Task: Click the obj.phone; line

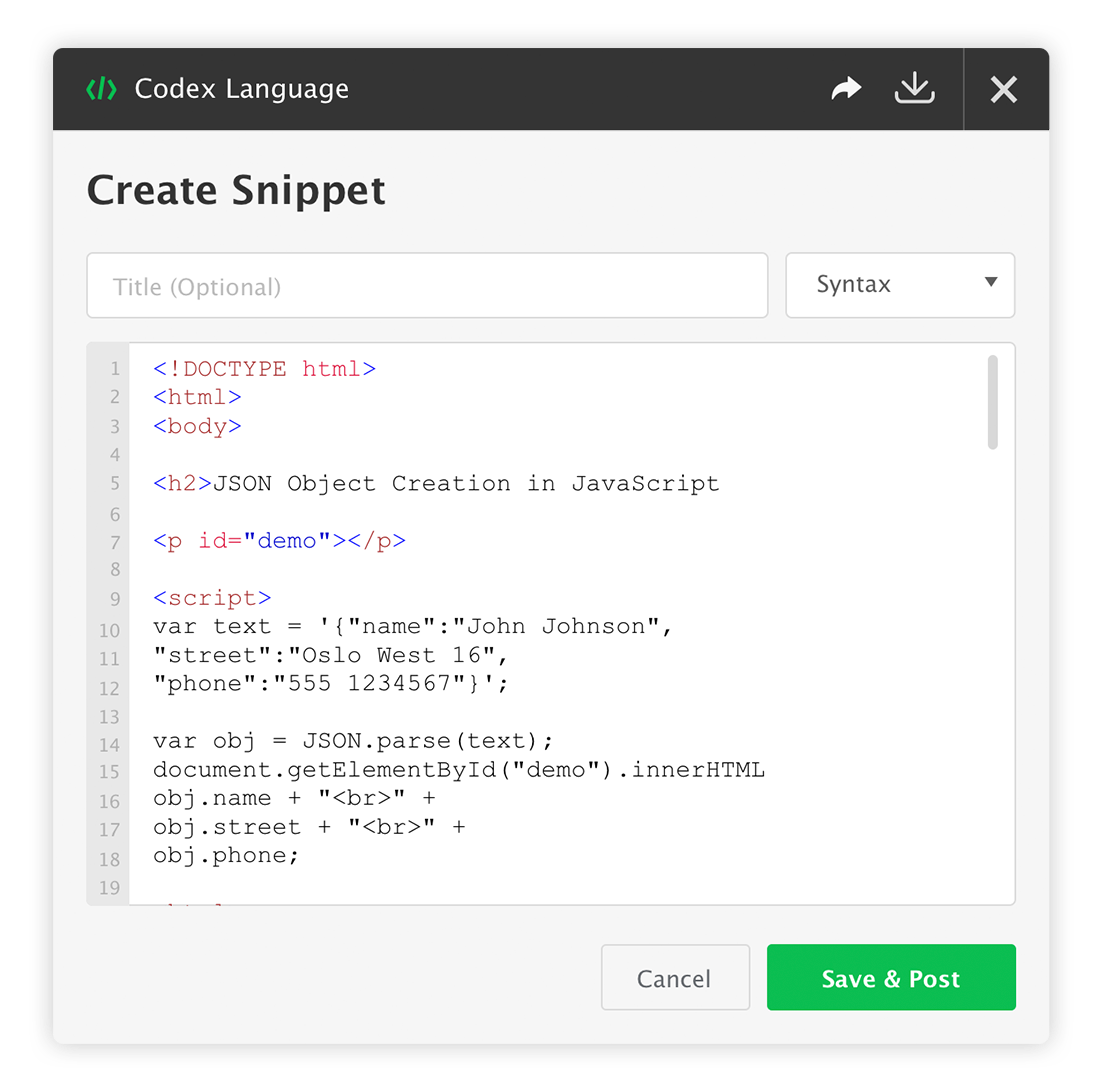Action: click(226, 856)
